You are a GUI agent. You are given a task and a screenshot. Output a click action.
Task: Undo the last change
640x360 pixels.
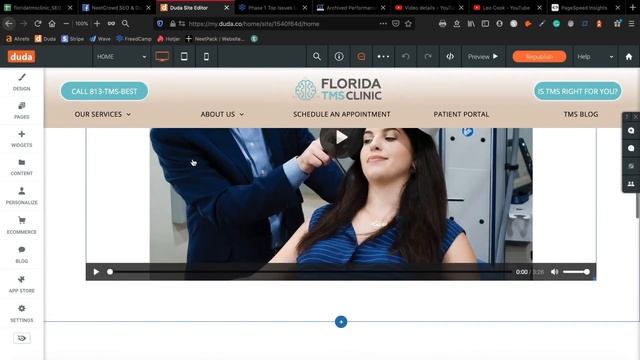click(x=405, y=56)
